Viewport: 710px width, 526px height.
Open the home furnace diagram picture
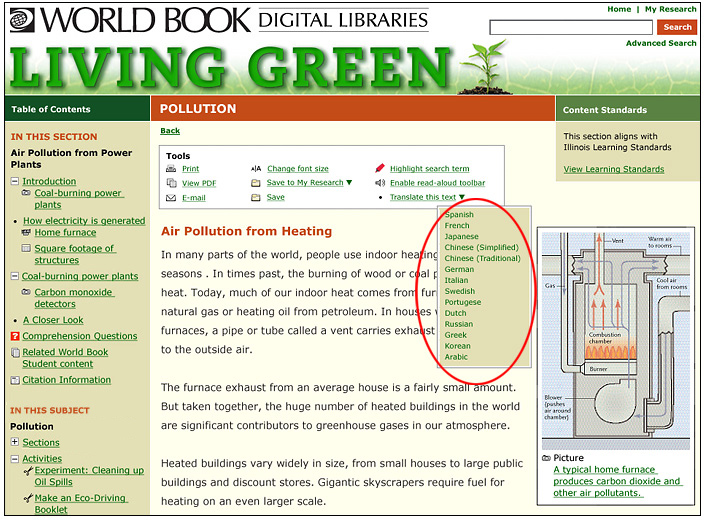616,340
